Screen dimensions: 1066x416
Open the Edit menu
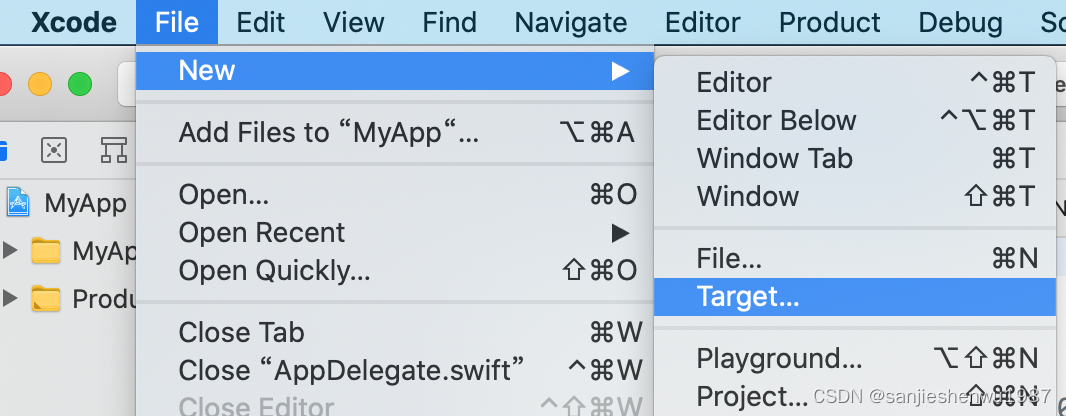tap(261, 22)
